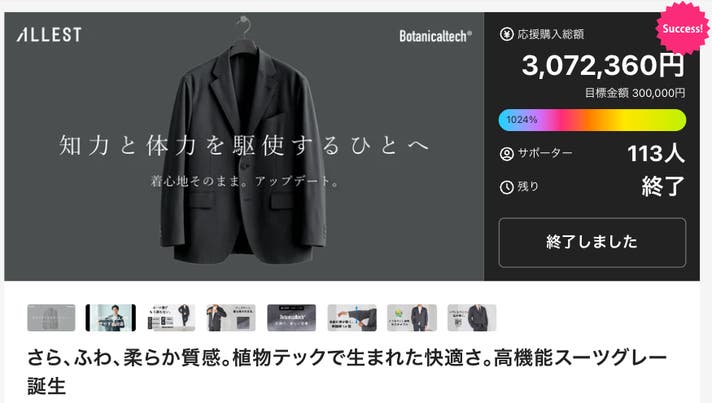This screenshot has width=712, height=403.
Task: Click the main jacket hero image
Action: 244,147
